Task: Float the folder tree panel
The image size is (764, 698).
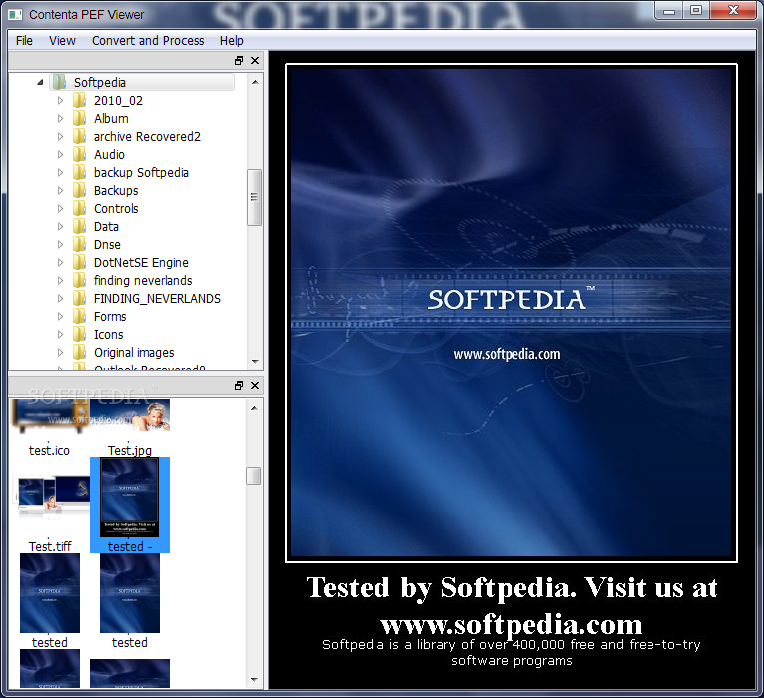Action: click(239, 60)
